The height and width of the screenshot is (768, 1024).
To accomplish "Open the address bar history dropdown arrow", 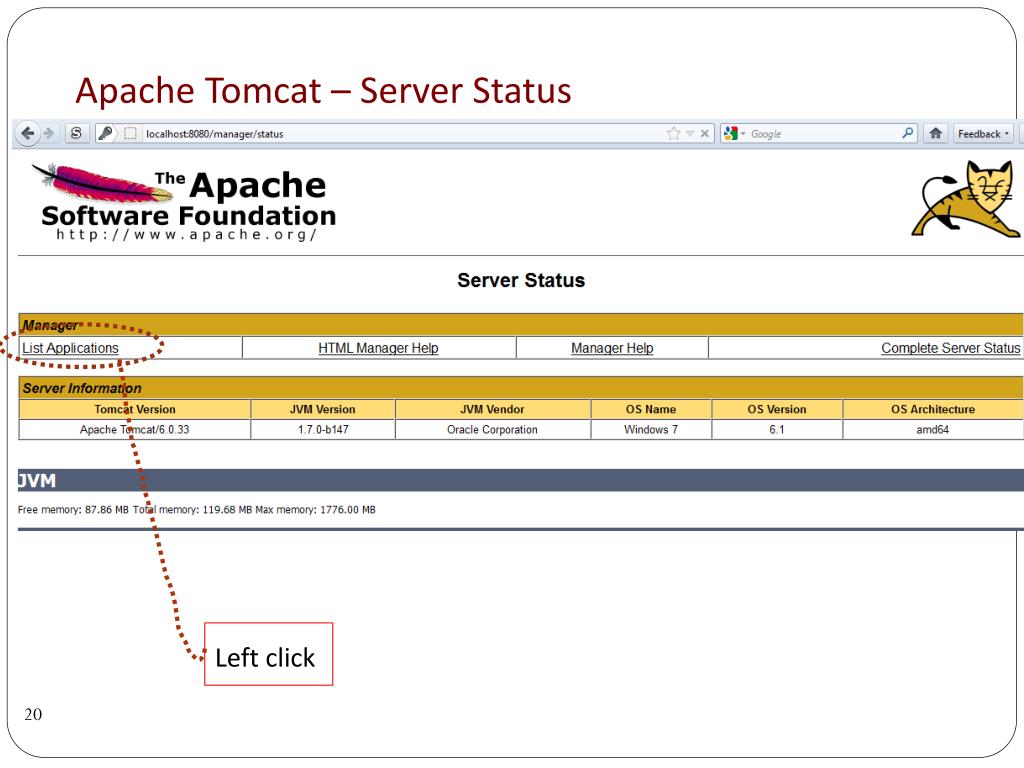I will click(690, 133).
